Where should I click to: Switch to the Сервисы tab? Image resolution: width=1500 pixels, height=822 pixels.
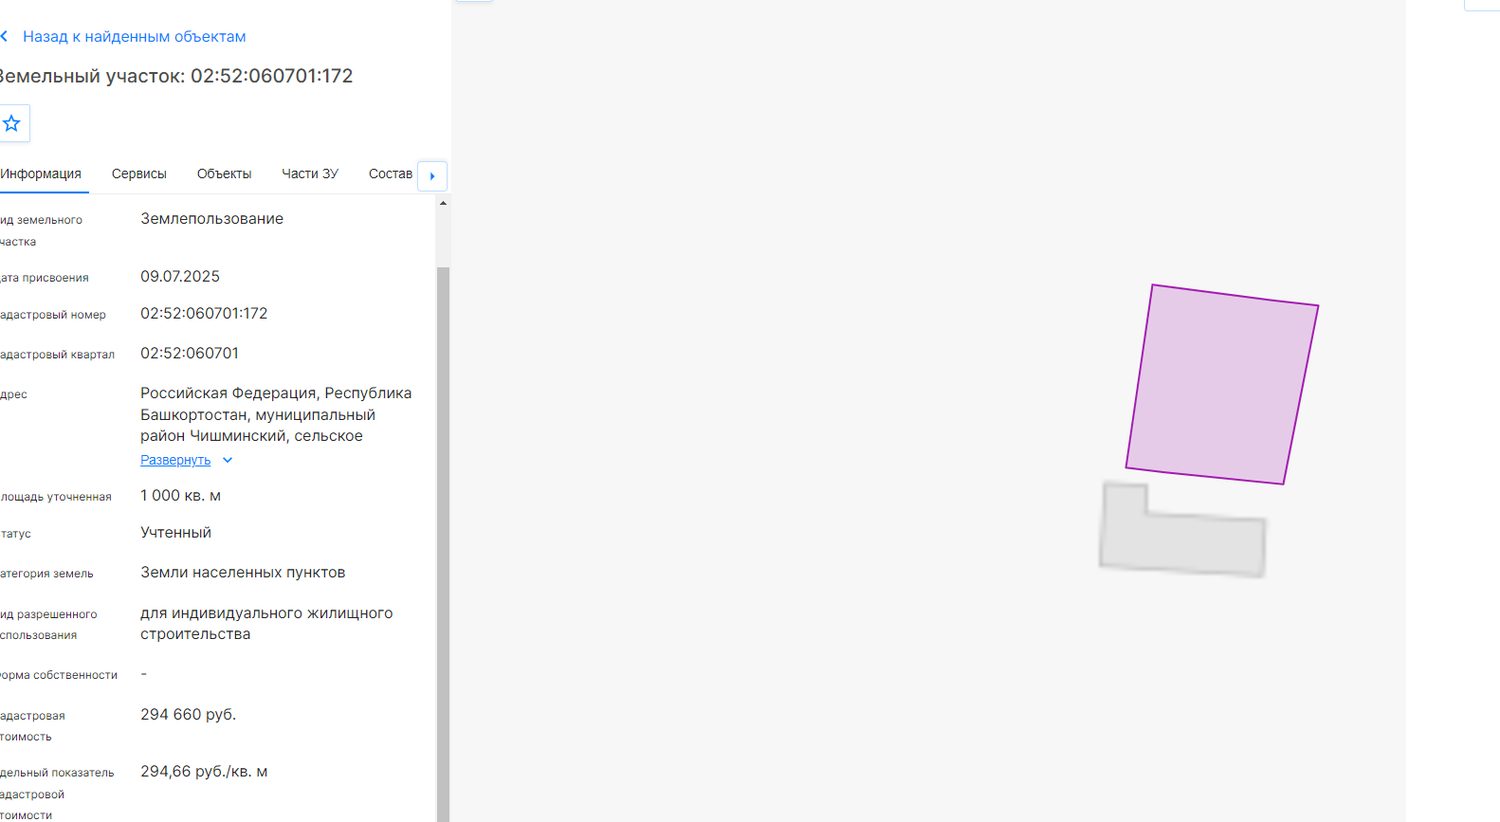pyautogui.click(x=139, y=174)
